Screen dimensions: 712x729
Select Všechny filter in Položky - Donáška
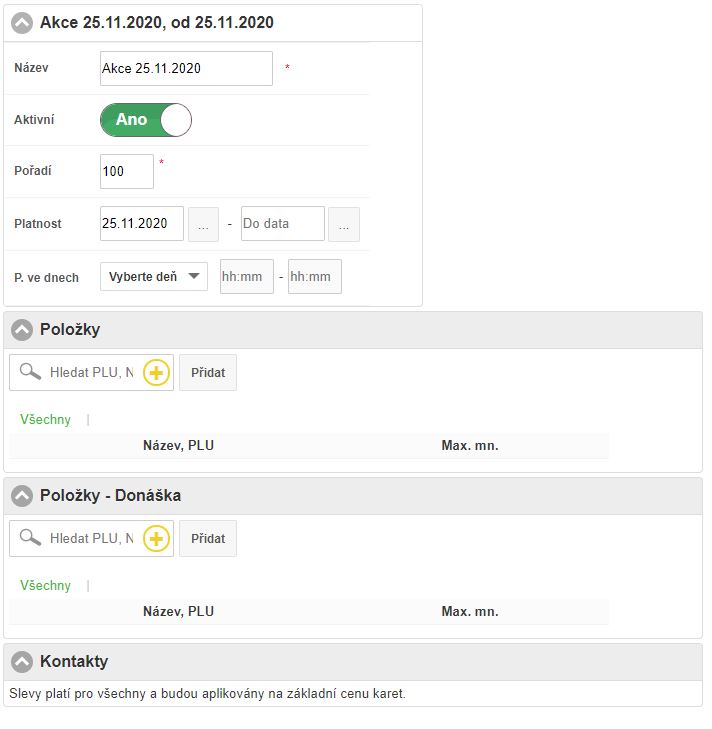[46, 586]
